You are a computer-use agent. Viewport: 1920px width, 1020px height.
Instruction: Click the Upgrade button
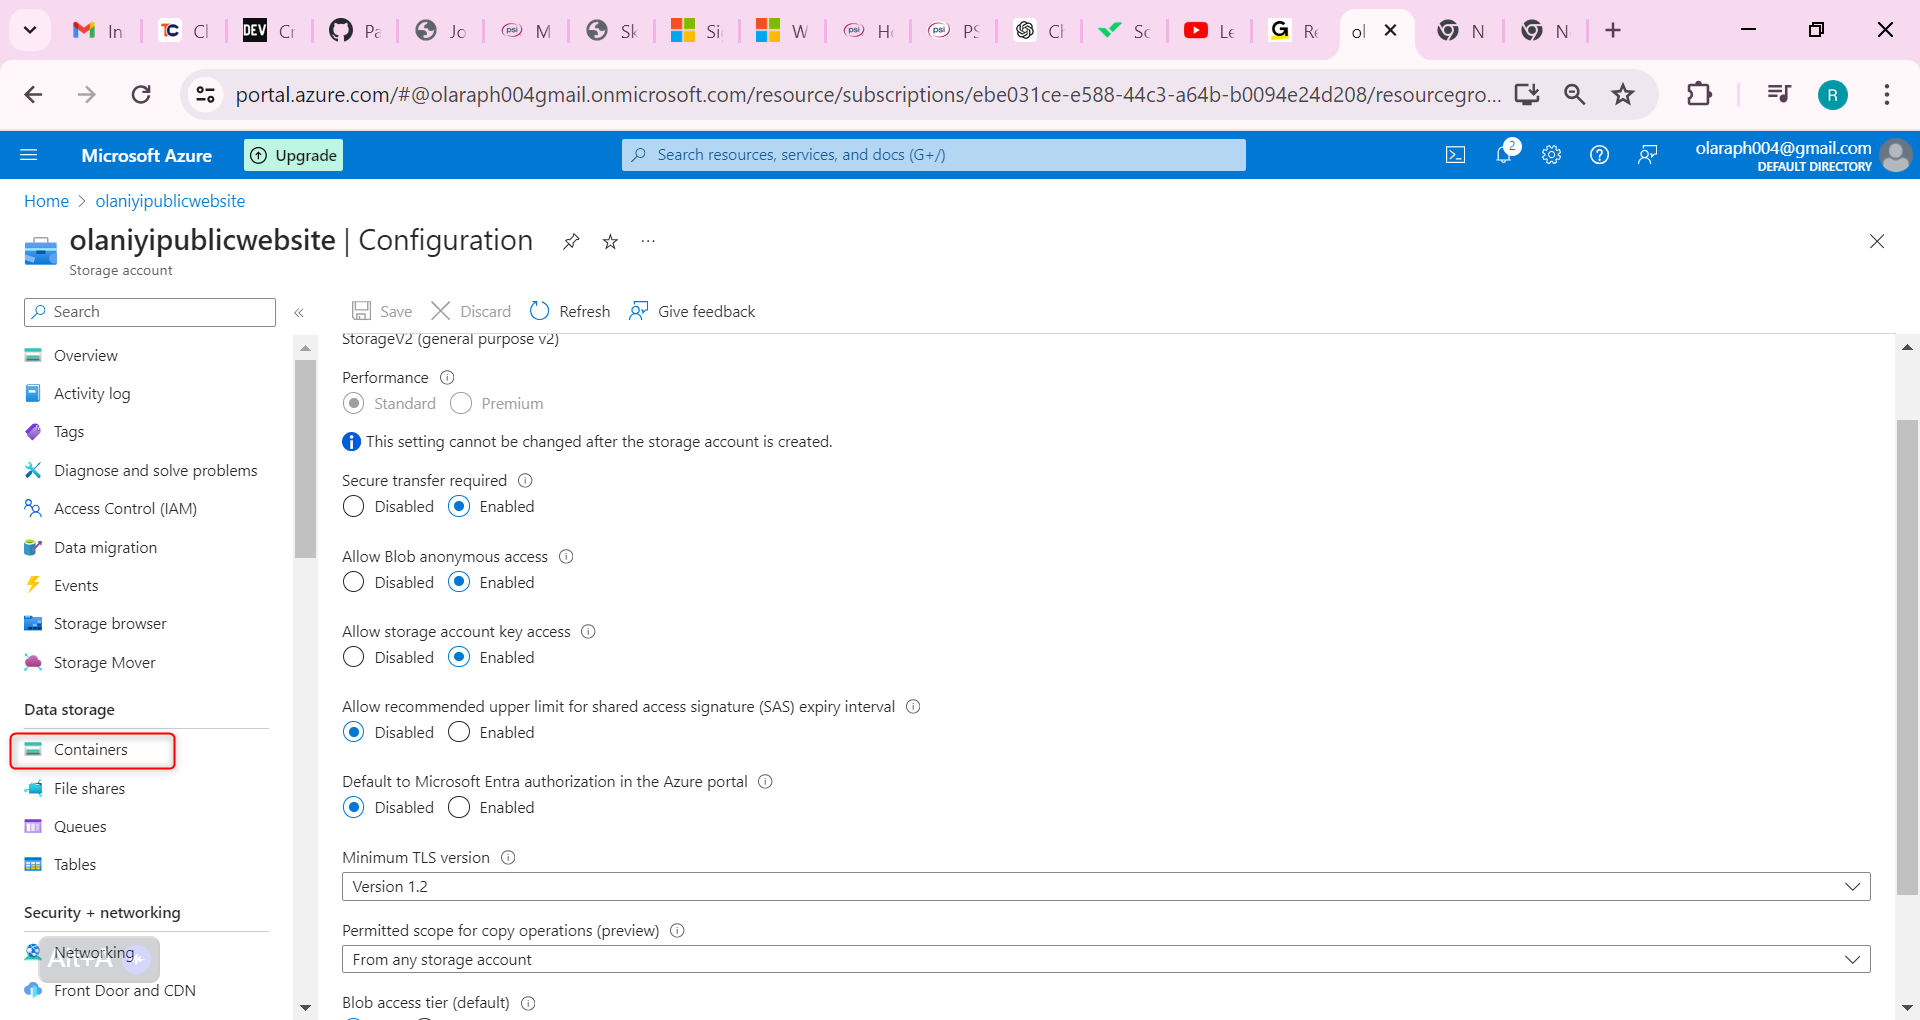click(293, 155)
